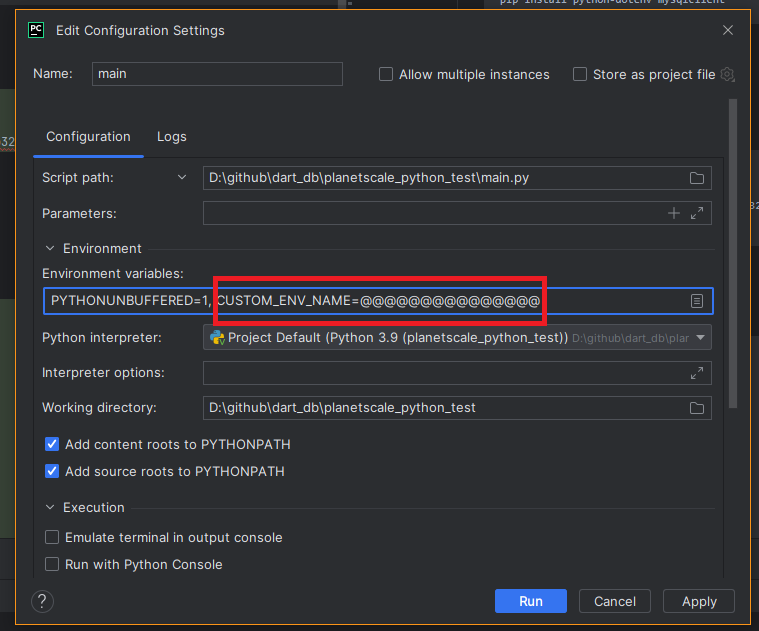The image size is (759, 631).
Task: Click the gear icon beside Store as project file
Action: tap(728, 75)
